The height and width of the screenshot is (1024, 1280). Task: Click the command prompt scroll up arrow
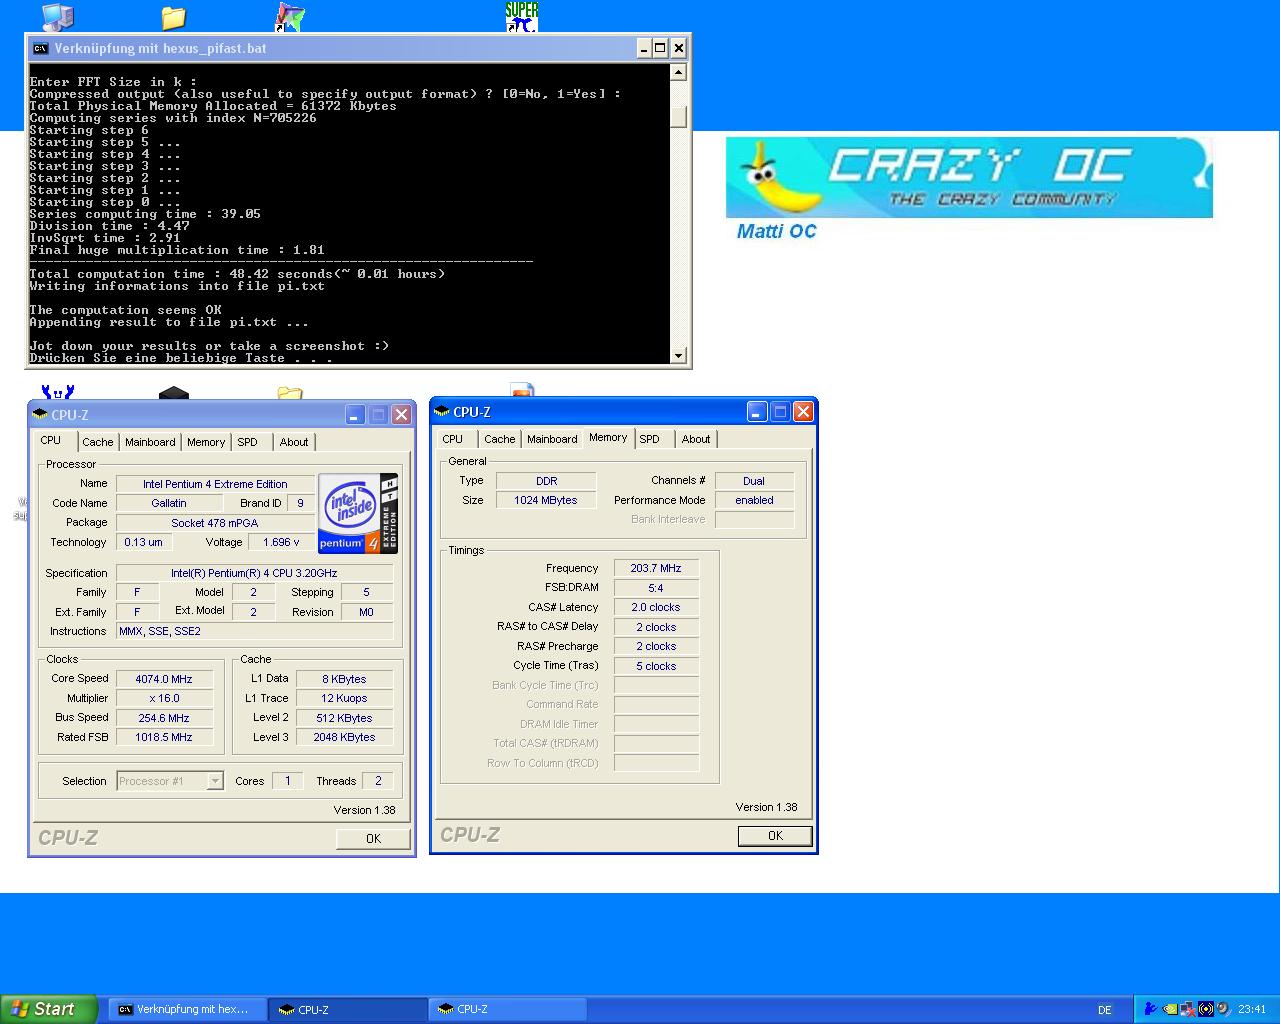coord(679,72)
